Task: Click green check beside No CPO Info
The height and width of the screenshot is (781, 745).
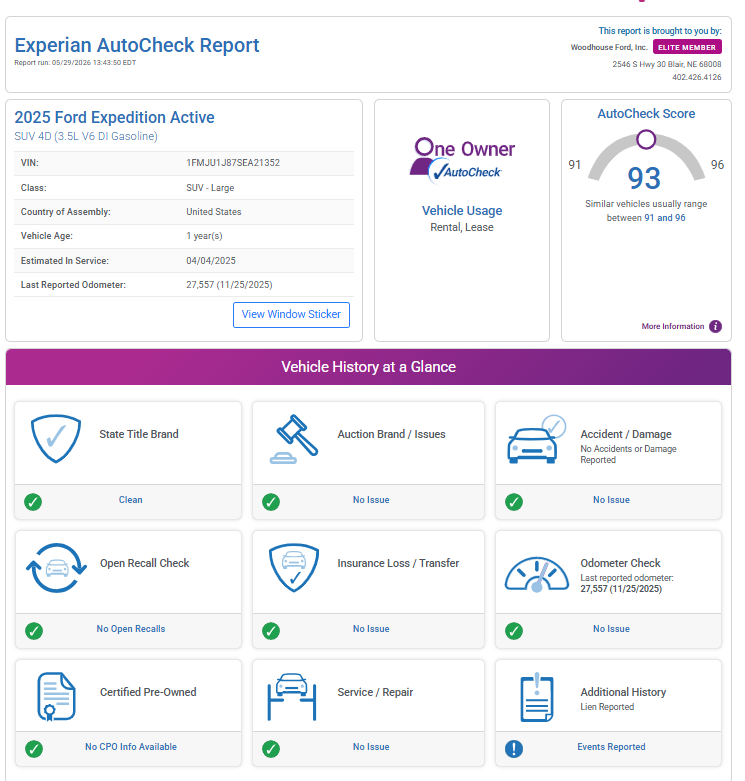Action: [x=34, y=749]
